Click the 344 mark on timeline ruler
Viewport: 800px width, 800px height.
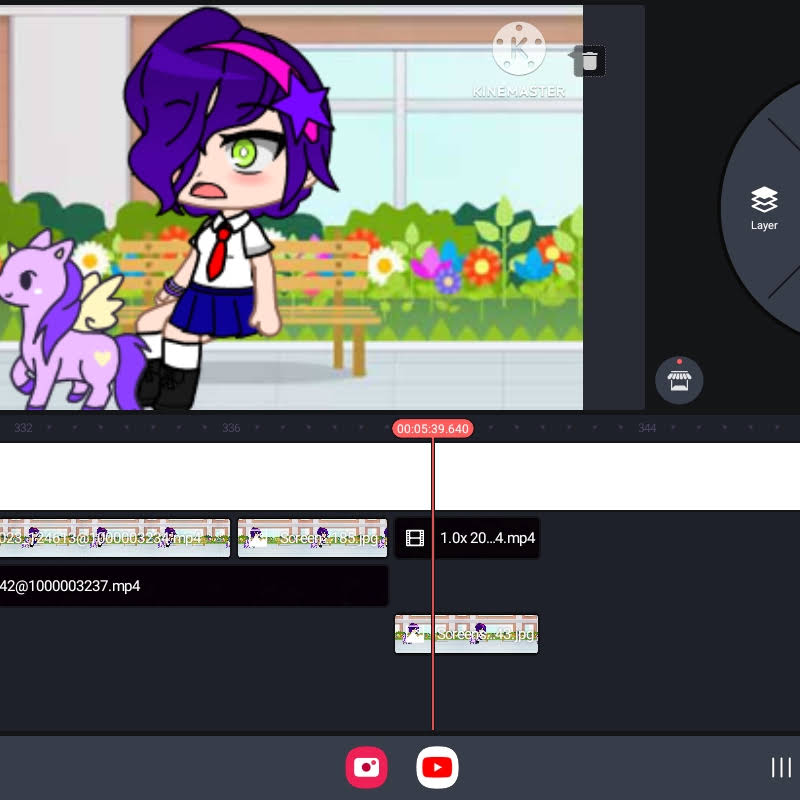(x=647, y=428)
